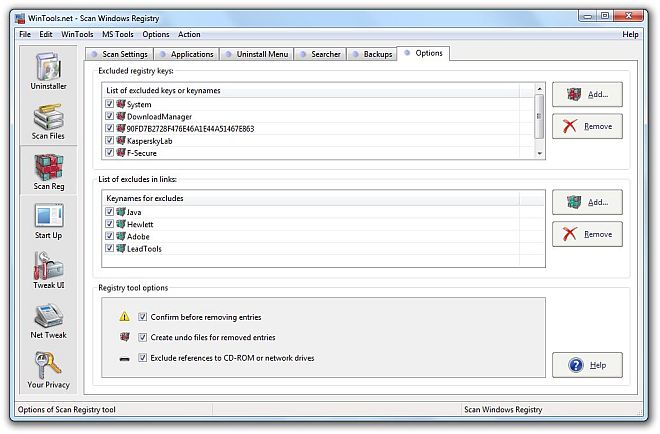Screen dimensions: 660x434
Task: Click the excluded keys list down arrow
Action: (x=539, y=154)
